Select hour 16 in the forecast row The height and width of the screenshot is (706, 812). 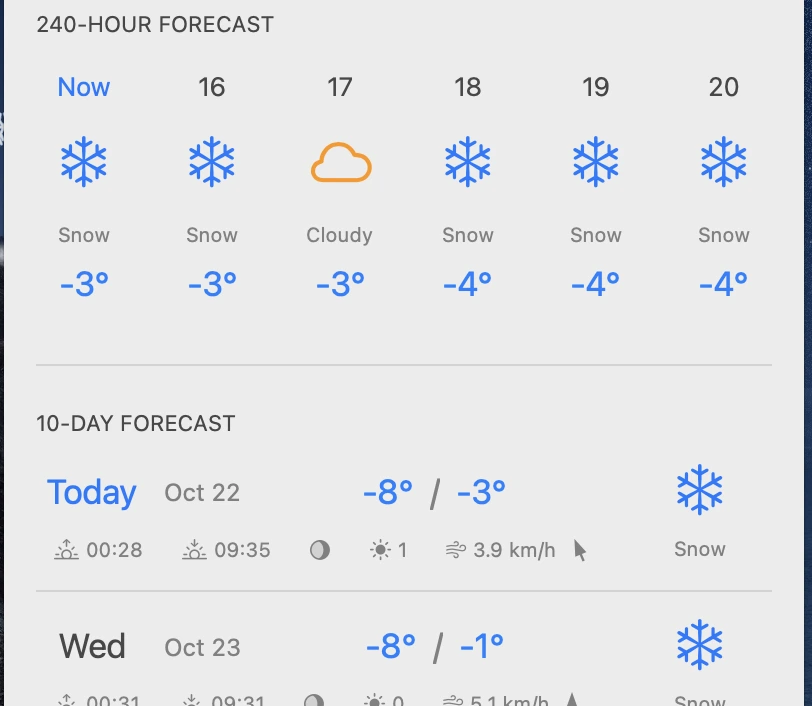point(212,87)
